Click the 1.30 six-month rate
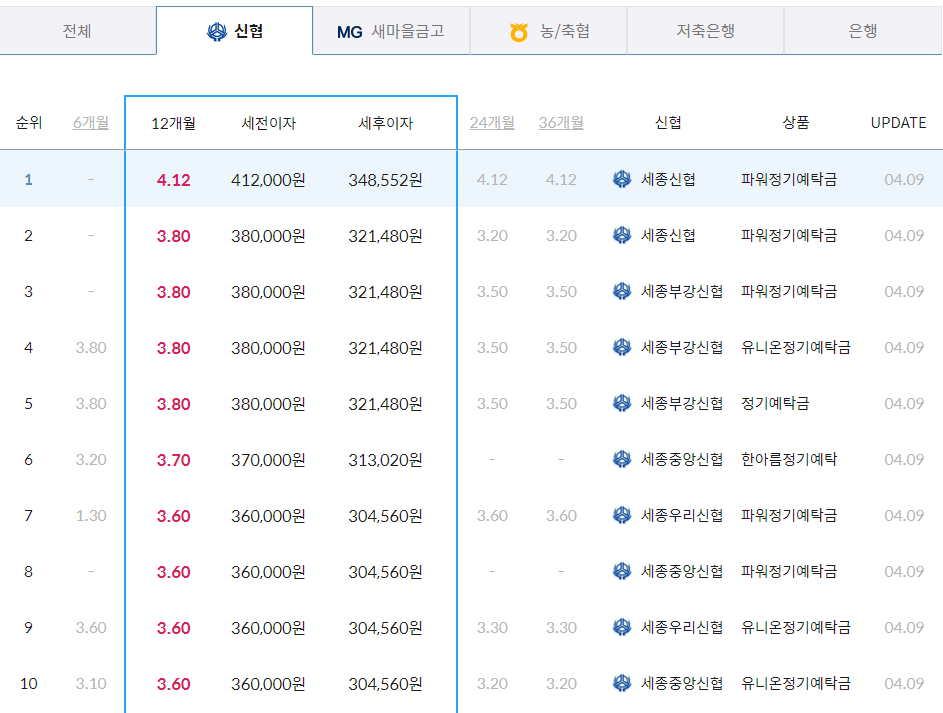The height and width of the screenshot is (713, 943). coord(91,516)
